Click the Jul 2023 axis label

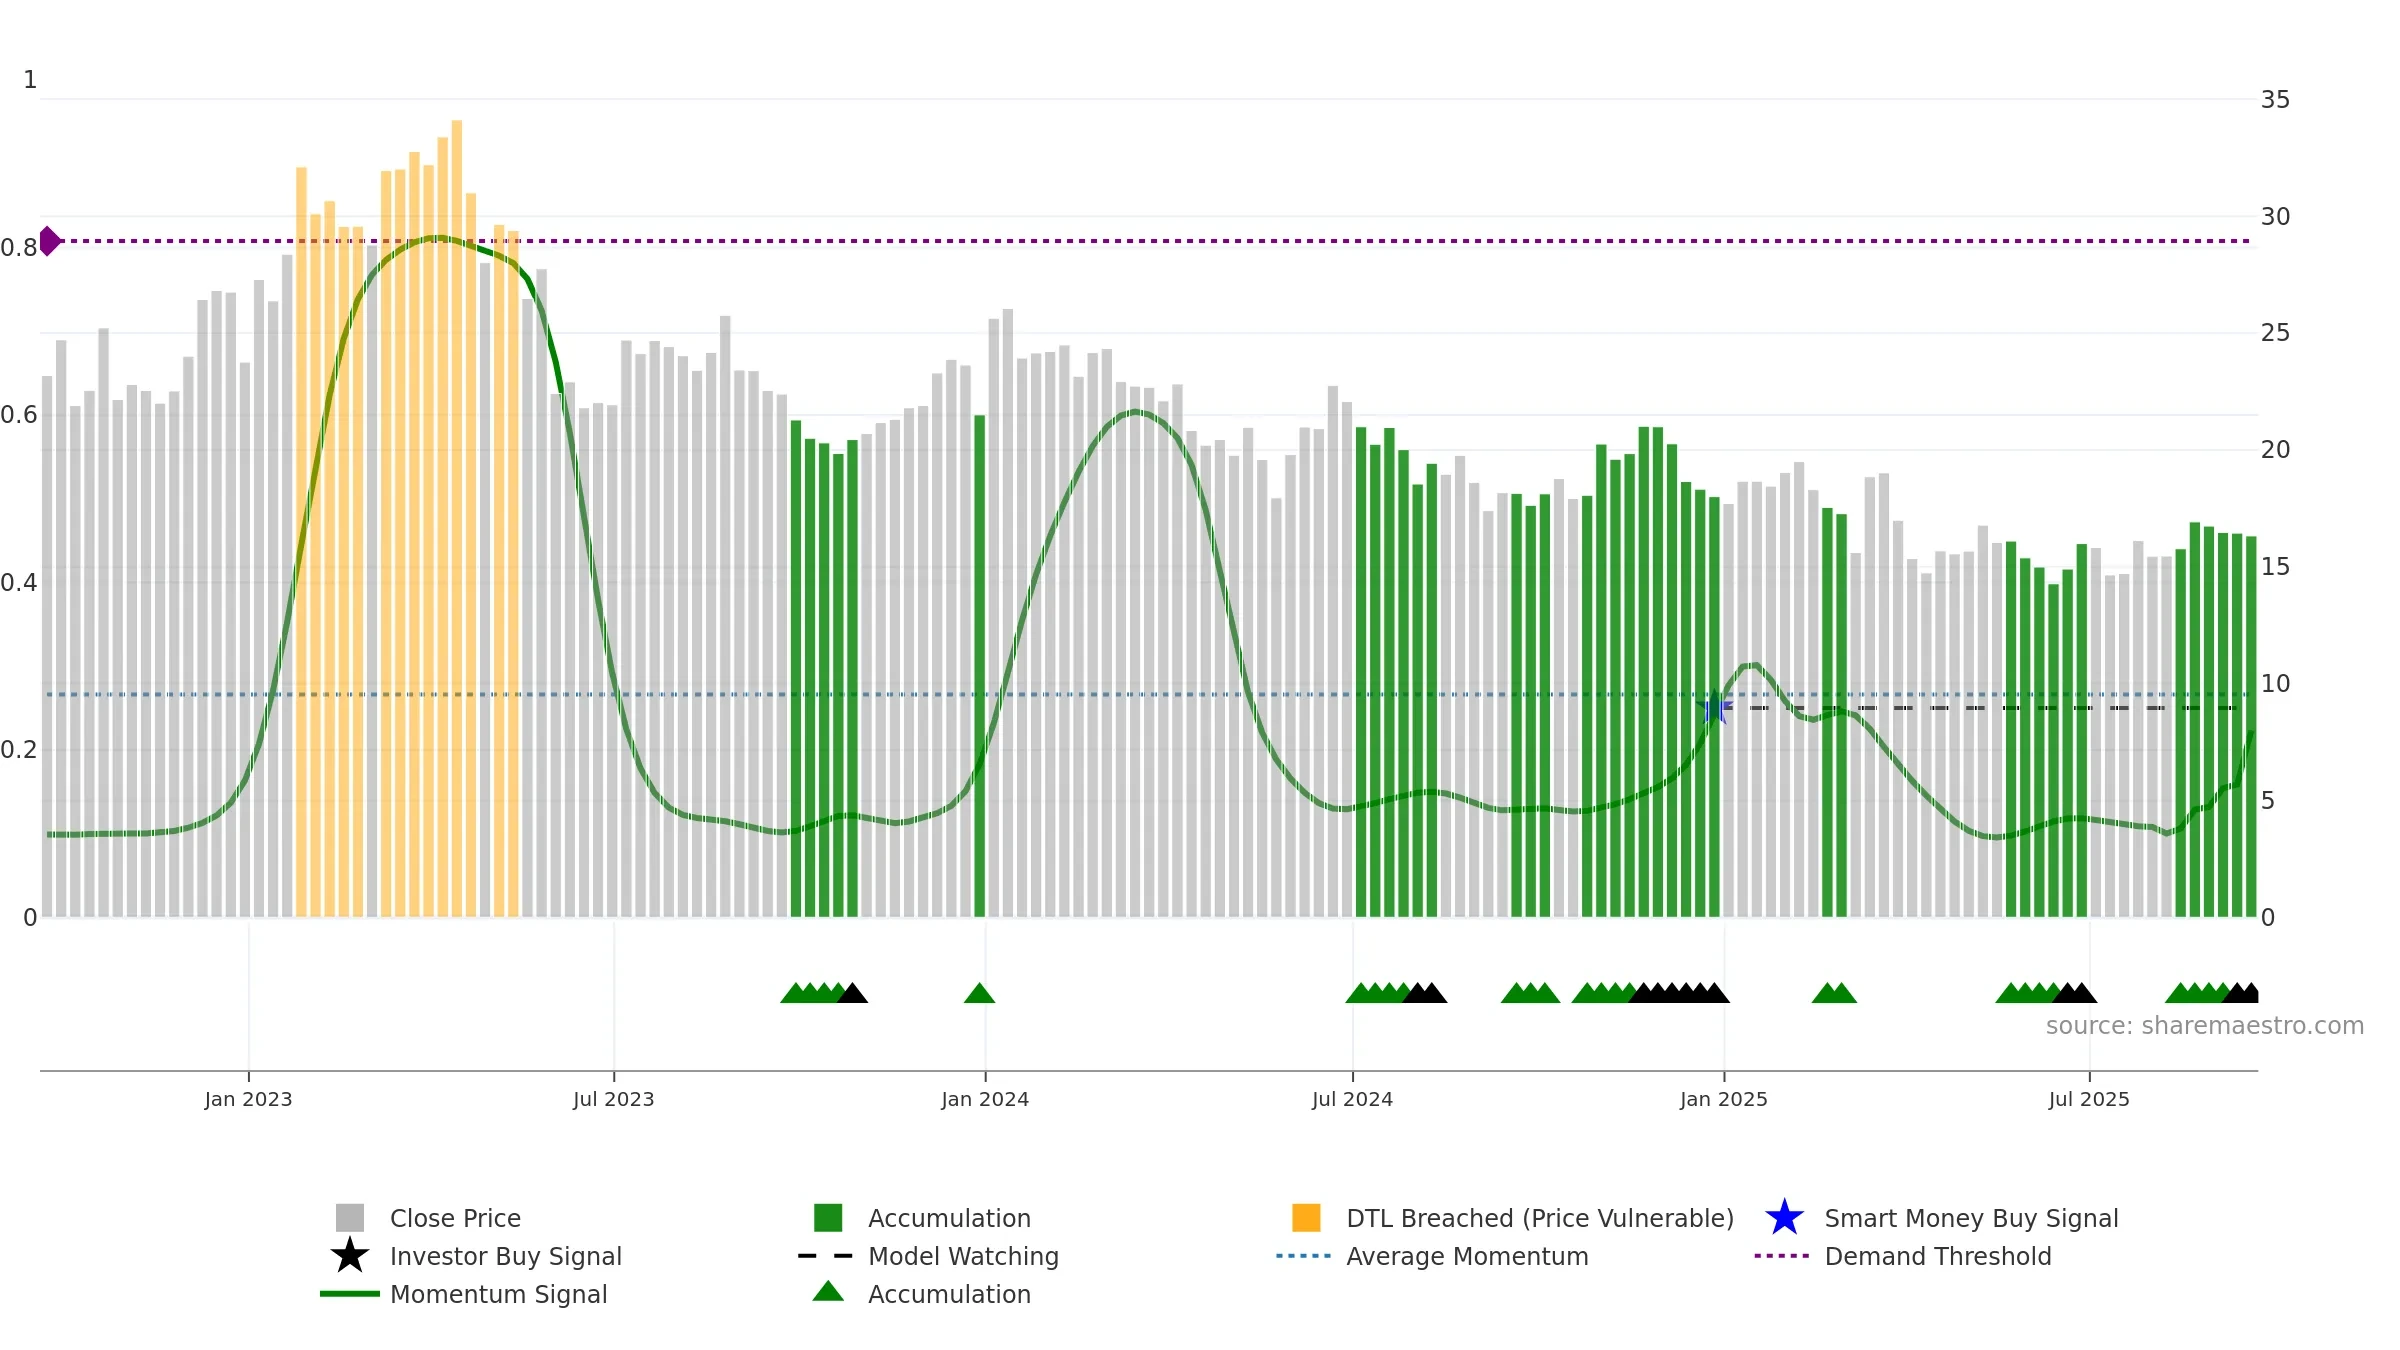(x=613, y=1099)
